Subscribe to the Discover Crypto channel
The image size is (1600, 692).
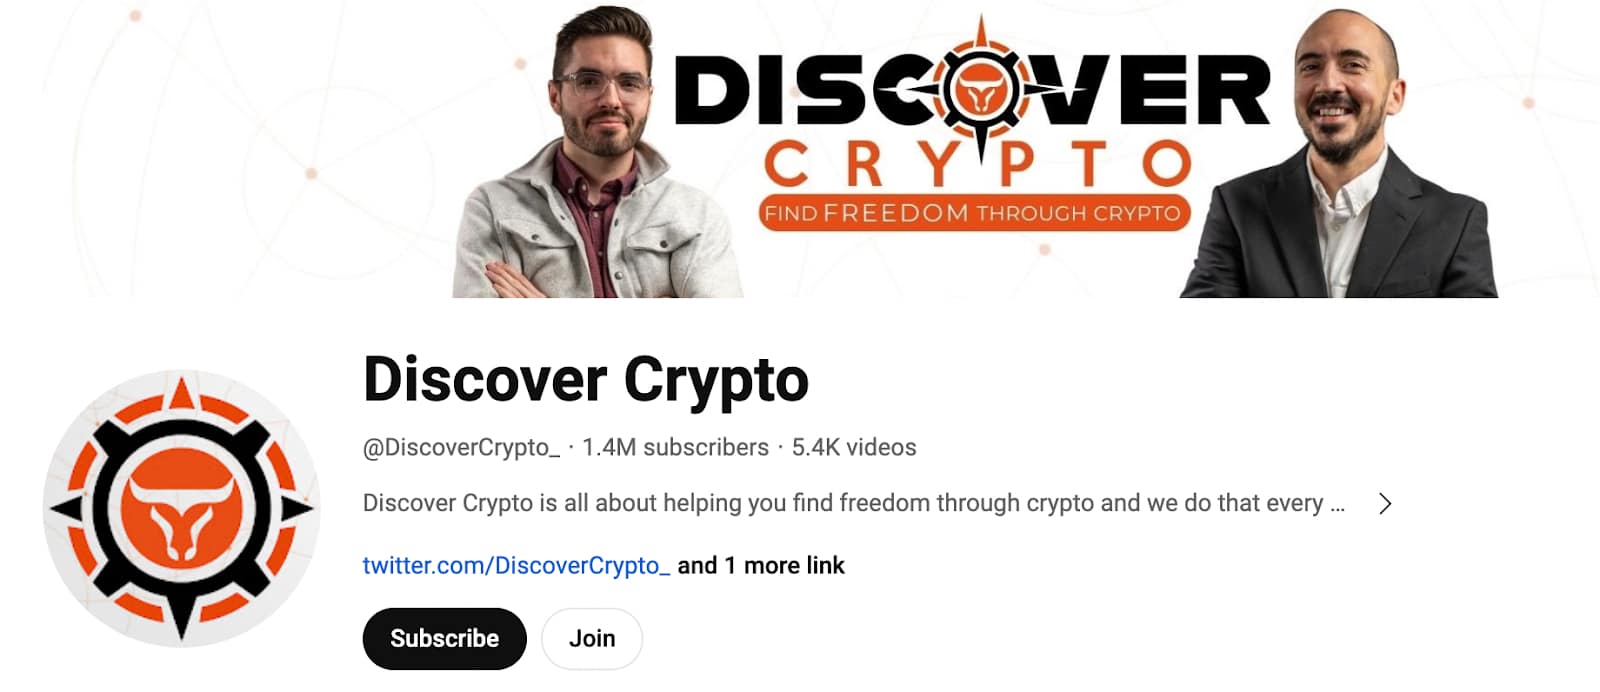444,638
